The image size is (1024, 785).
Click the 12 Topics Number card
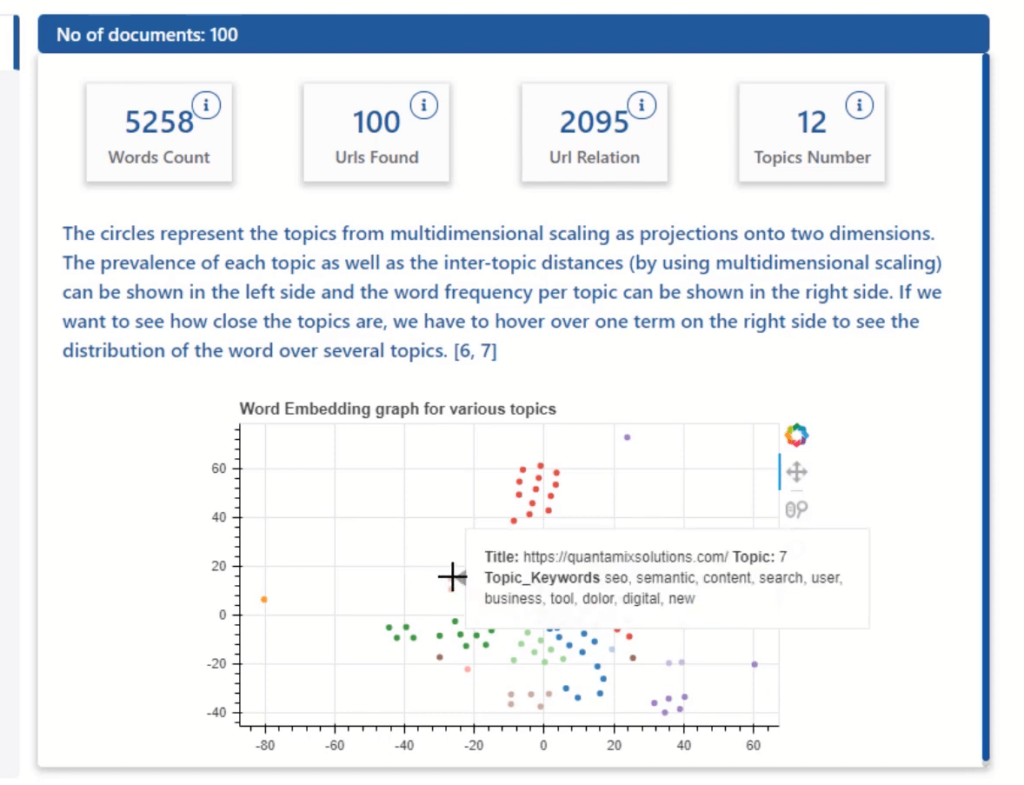(x=812, y=133)
